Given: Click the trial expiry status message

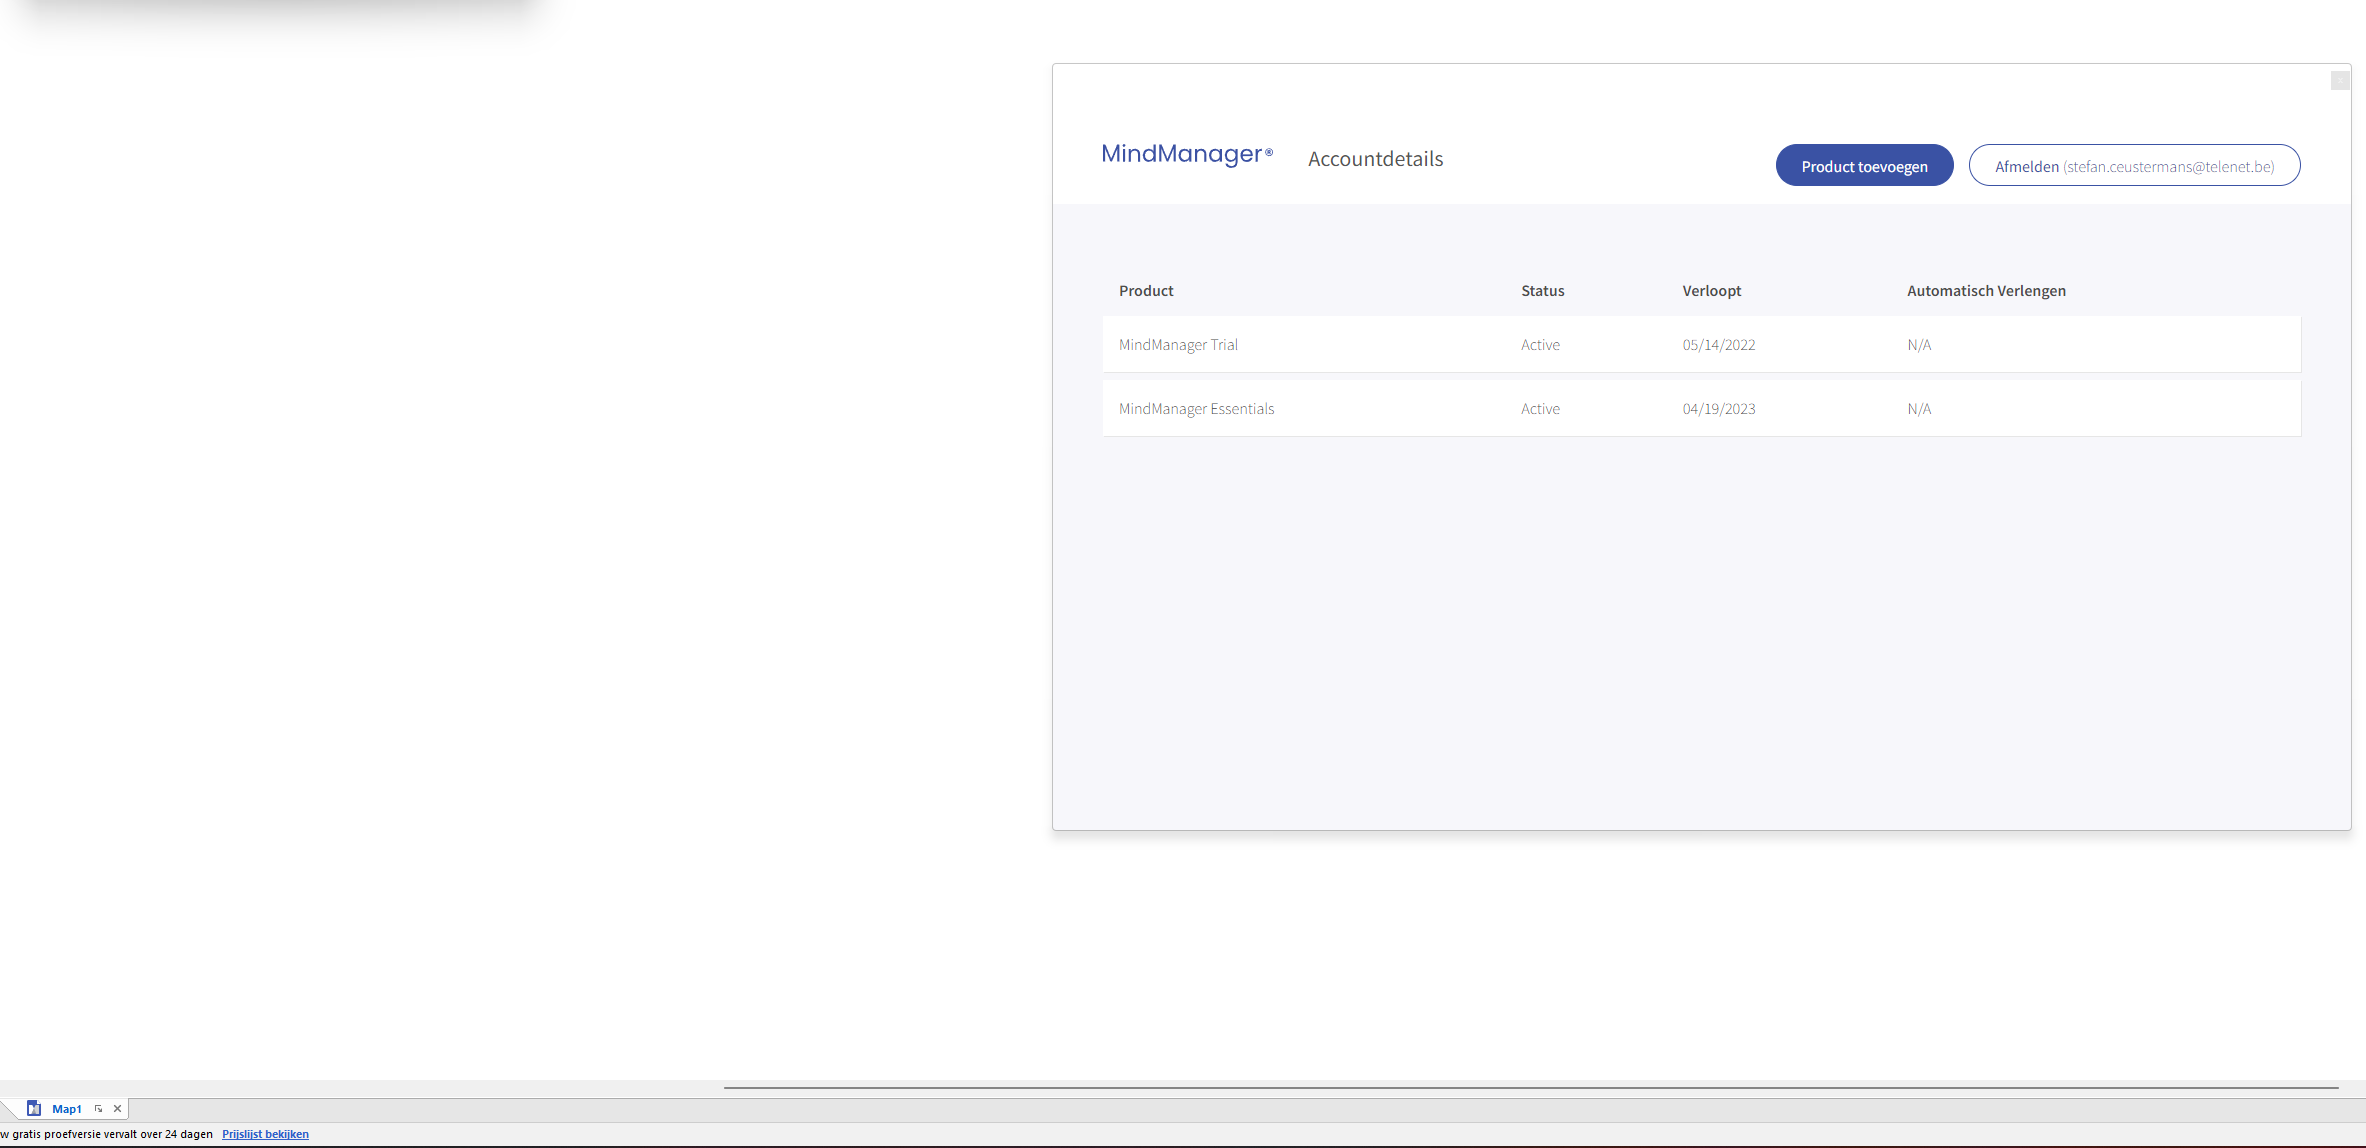Looking at the screenshot, I should 108,1134.
